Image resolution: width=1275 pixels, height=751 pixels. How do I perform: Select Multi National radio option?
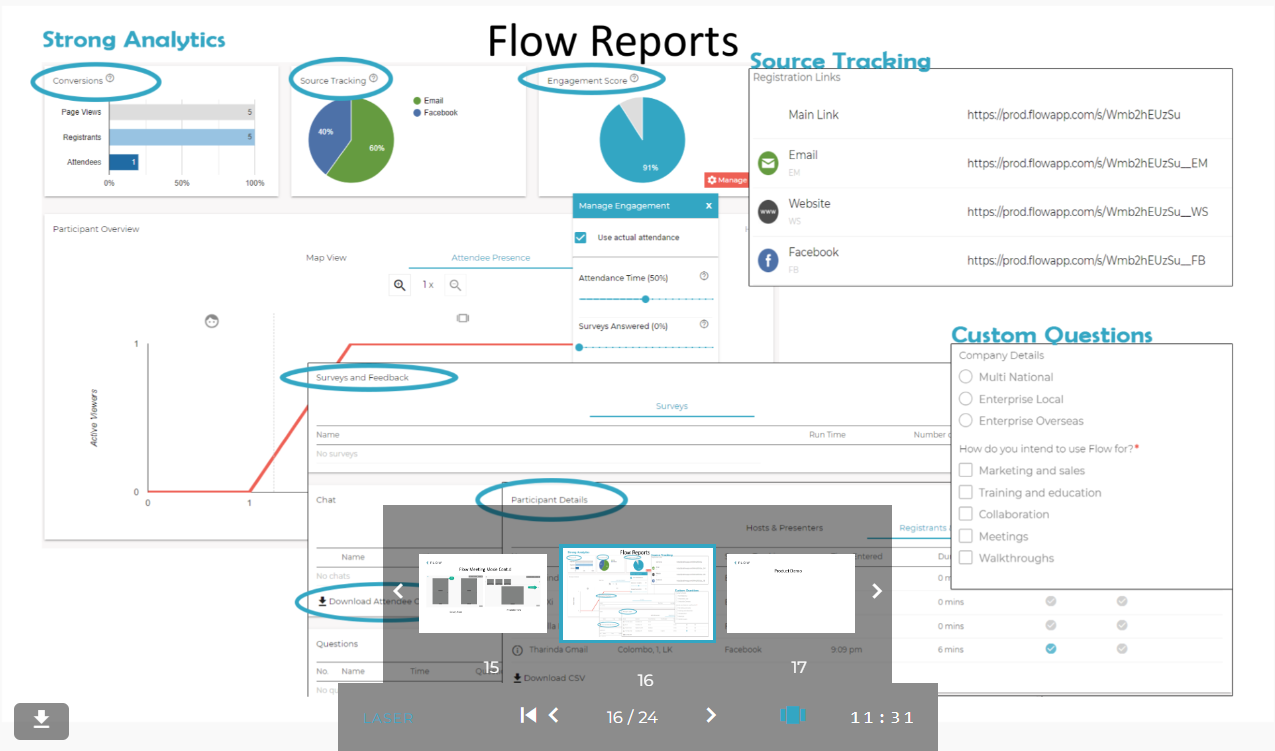point(965,377)
